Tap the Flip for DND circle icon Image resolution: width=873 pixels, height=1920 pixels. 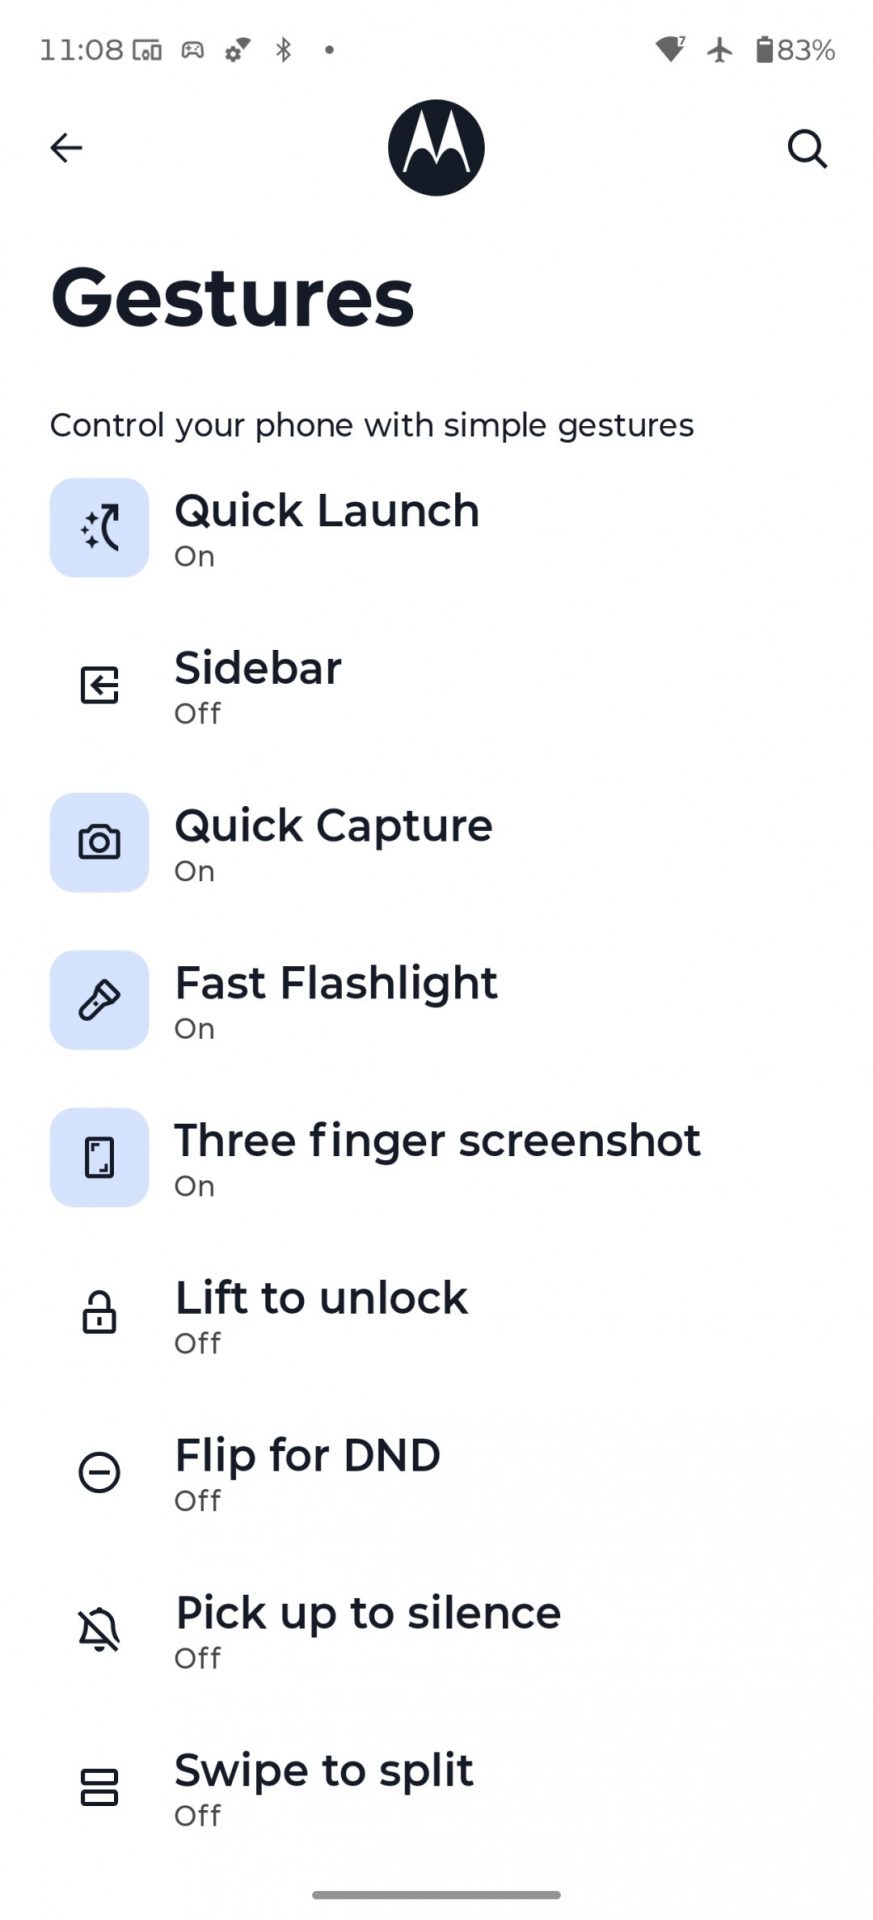(99, 1472)
